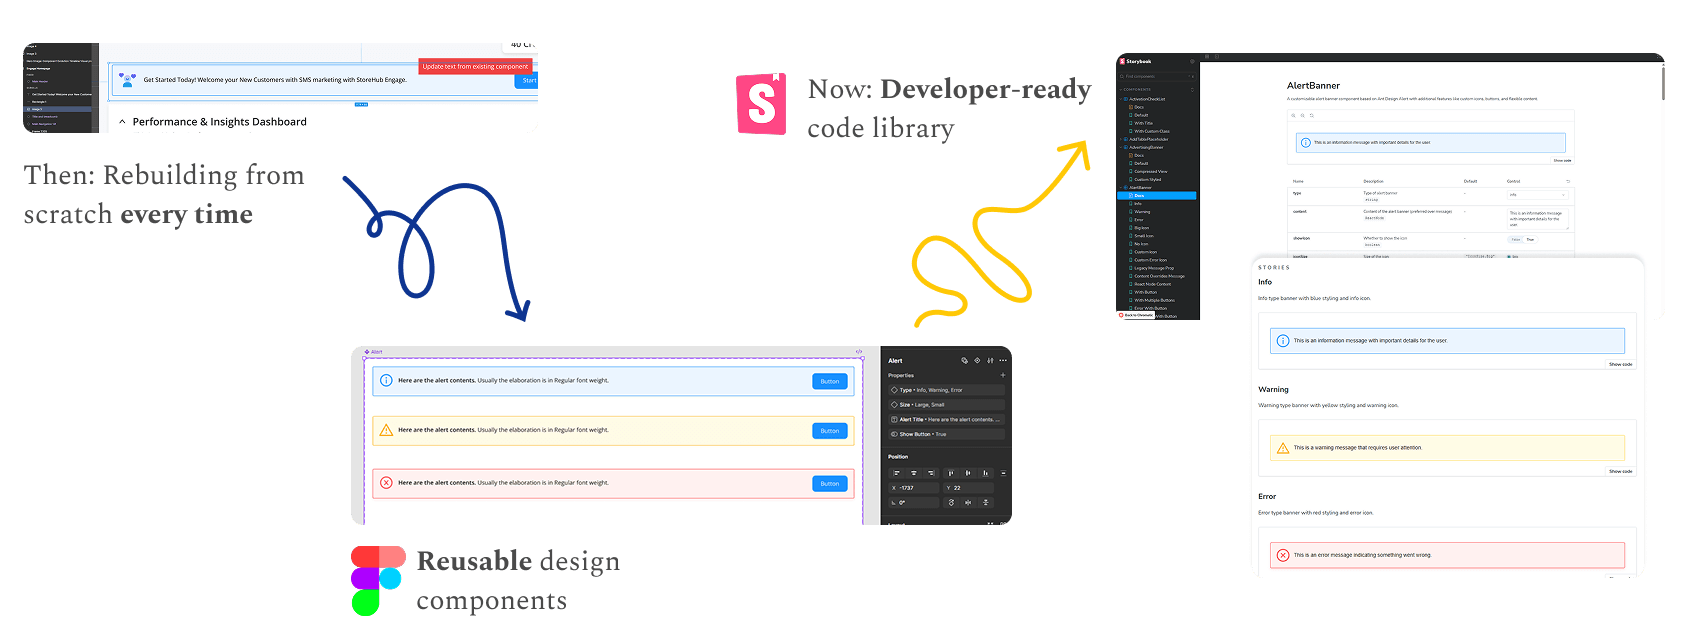The height and width of the screenshot is (640, 1696).
Task: Click warning triangle icon in Warning story banner
Action: coord(1283,448)
